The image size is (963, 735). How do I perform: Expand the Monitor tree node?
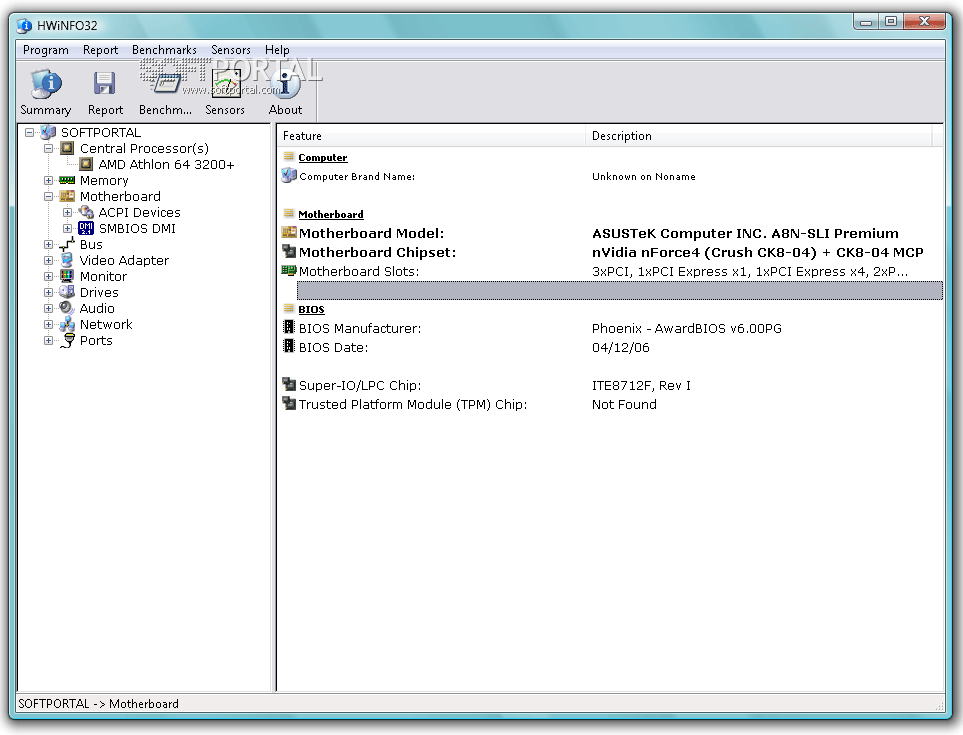tap(48, 276)
